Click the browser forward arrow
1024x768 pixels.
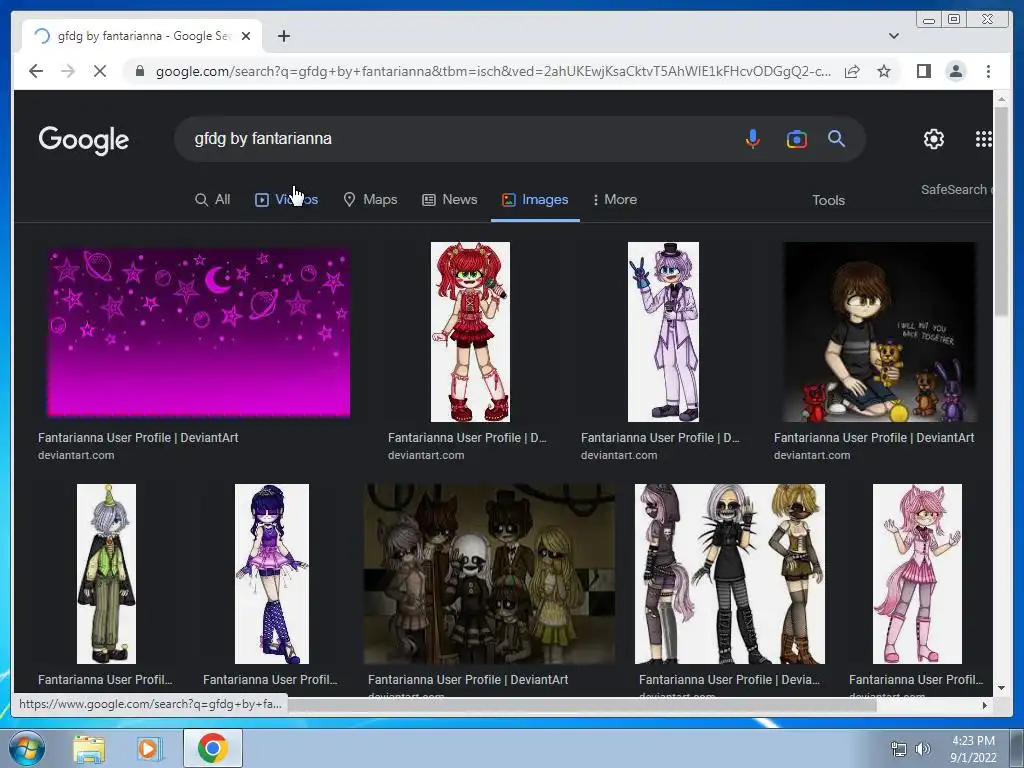(x=68, y=71)
